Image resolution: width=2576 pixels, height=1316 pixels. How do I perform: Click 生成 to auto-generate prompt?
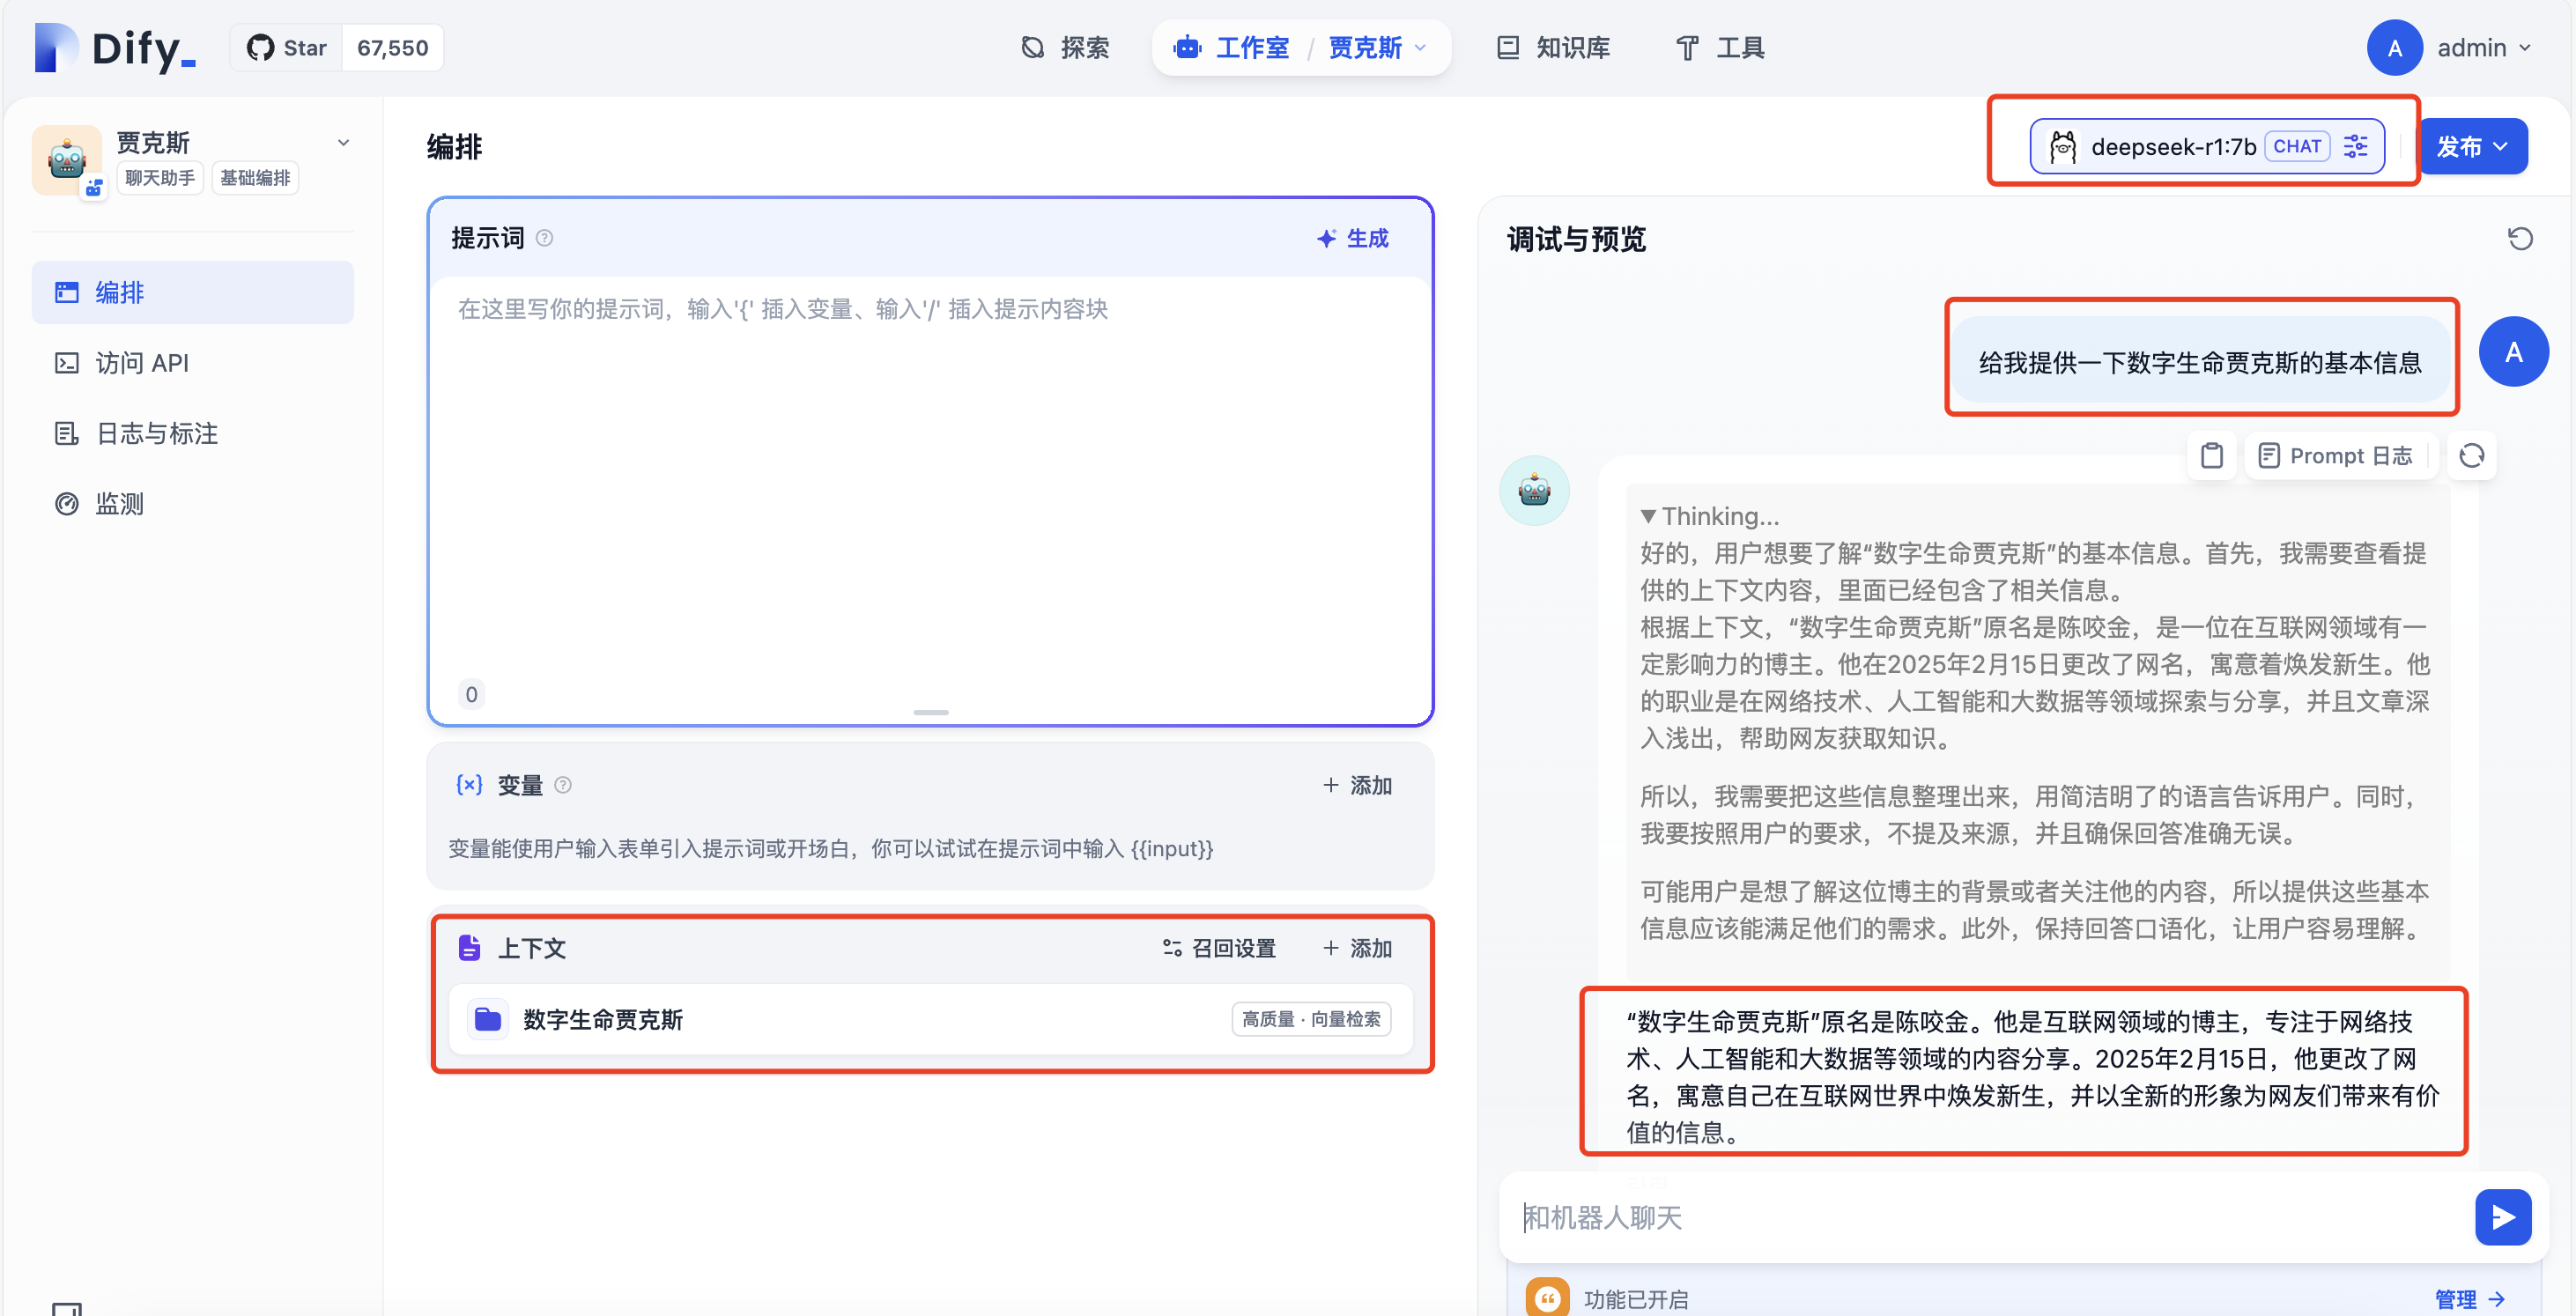pyautogui.click(x=1353, y=238)
